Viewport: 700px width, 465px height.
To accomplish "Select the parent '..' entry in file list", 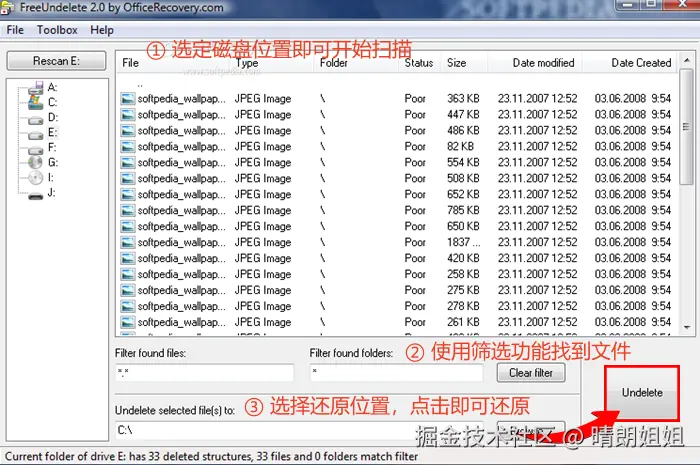I will 140,85.
